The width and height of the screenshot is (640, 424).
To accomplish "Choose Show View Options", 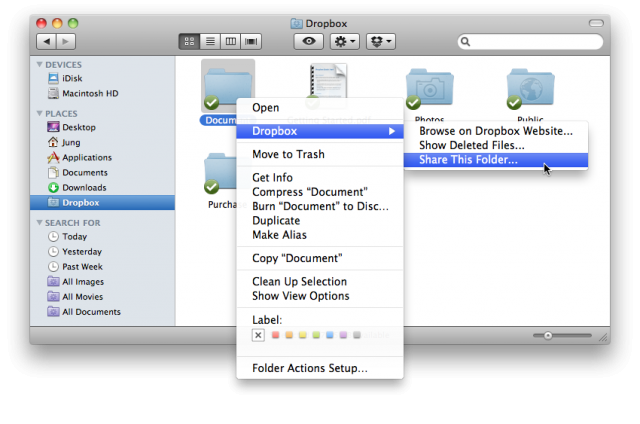I will pos(320,296).
